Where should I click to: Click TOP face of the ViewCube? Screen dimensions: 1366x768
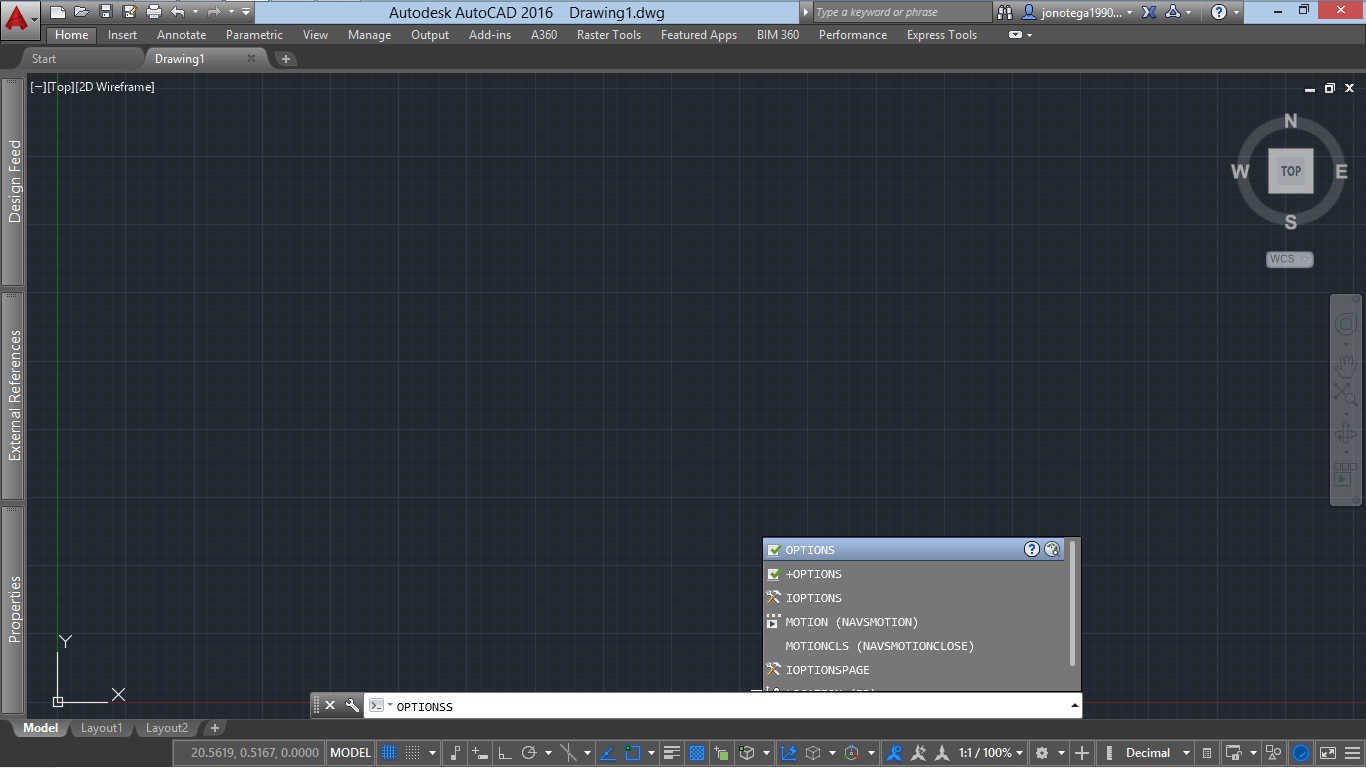pyautogui.click(x=1291, y=171)
